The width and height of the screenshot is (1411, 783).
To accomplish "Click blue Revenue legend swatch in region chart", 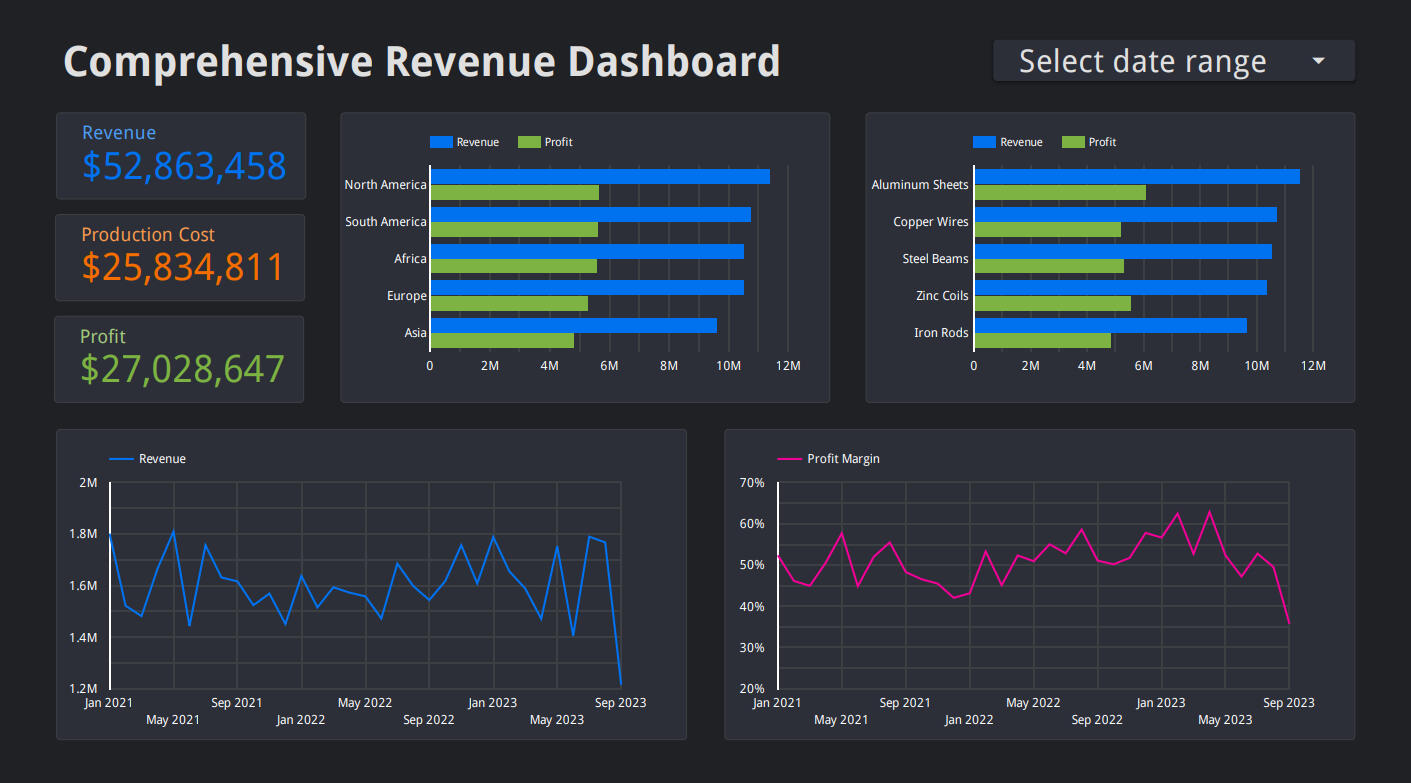I will [x=441, y=142].
